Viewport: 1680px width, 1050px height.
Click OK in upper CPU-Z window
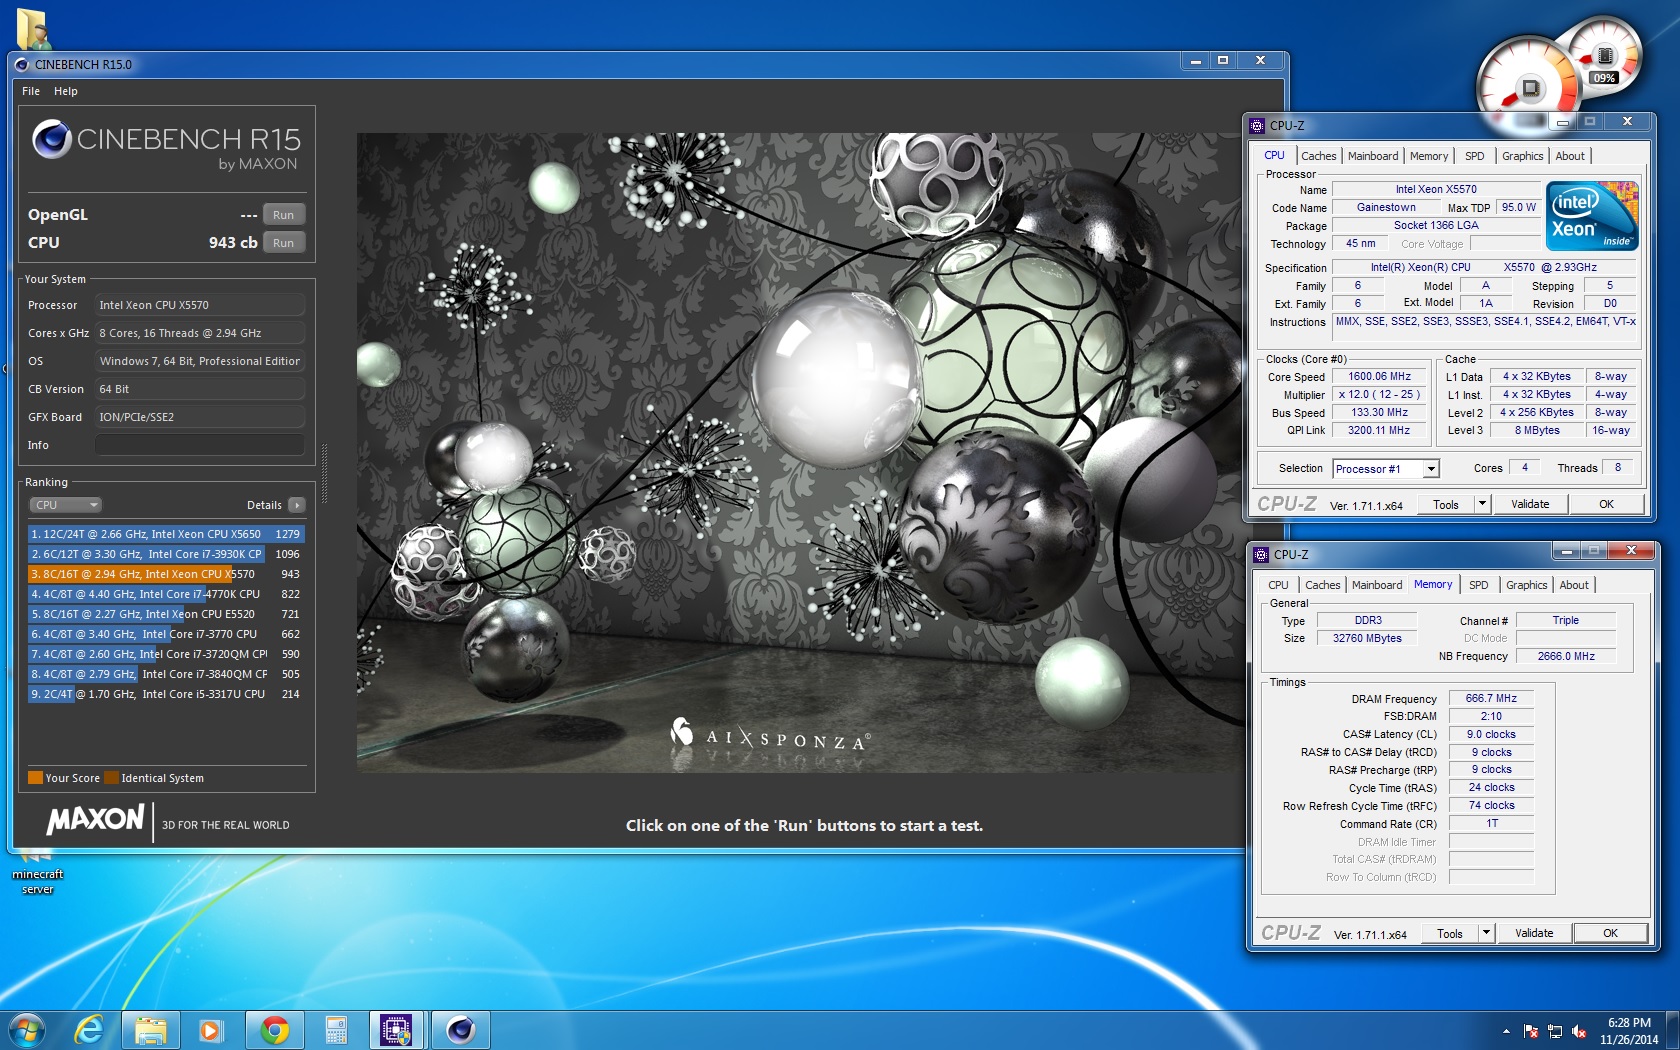(x=1606, y=504)
